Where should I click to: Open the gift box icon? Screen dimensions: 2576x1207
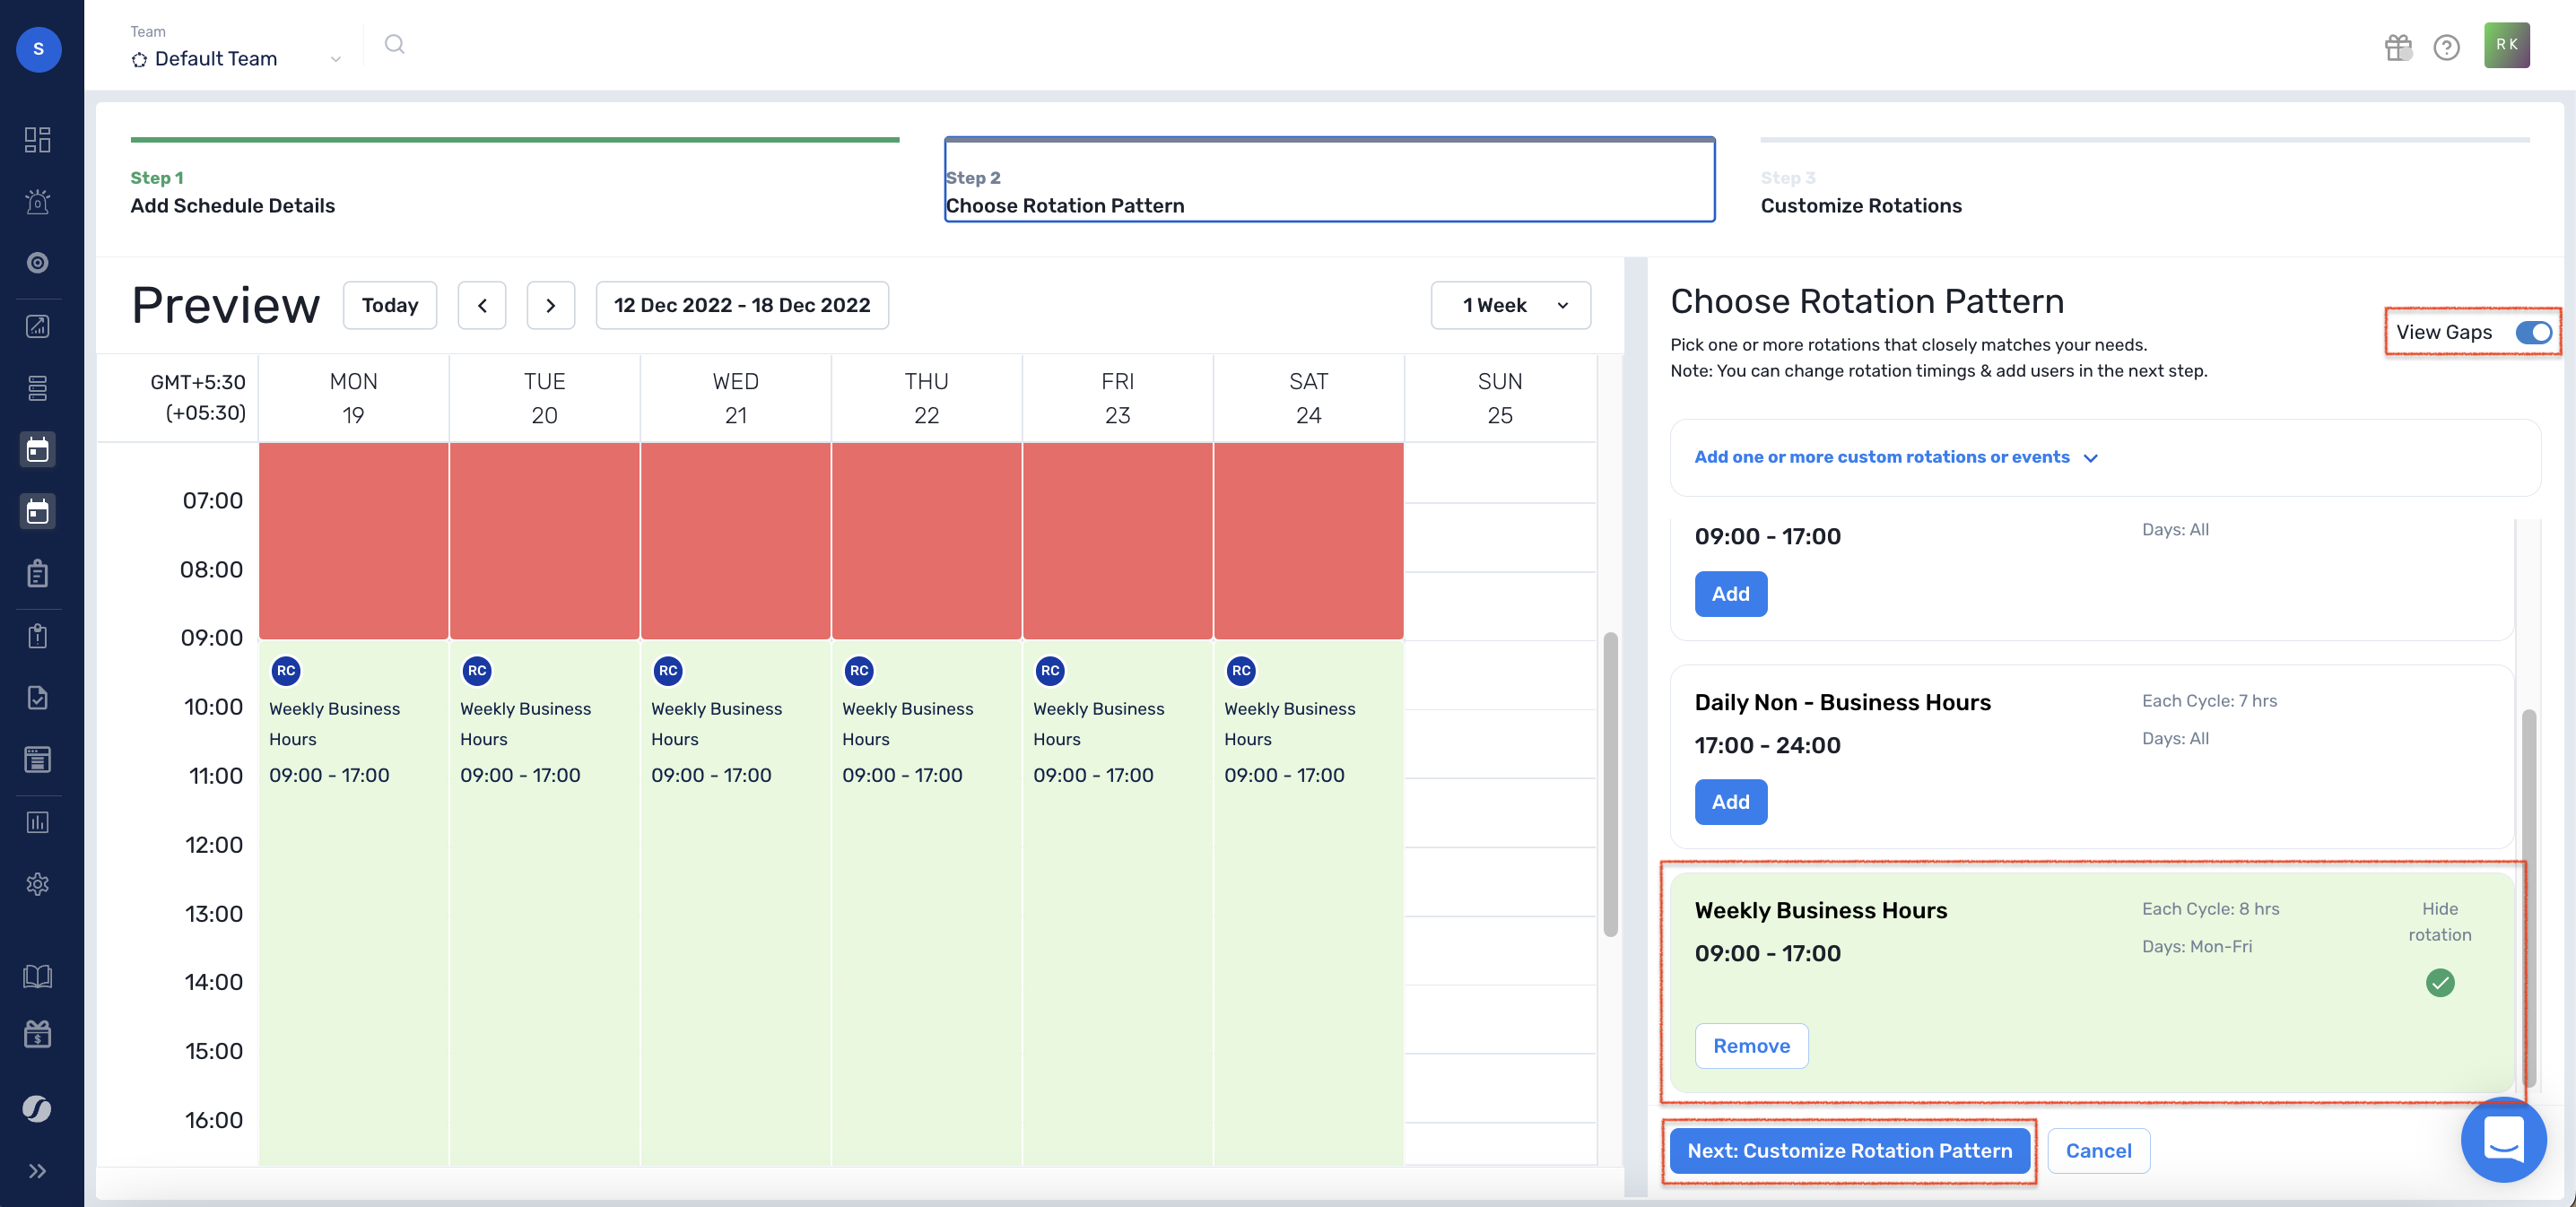[2397, 47]
